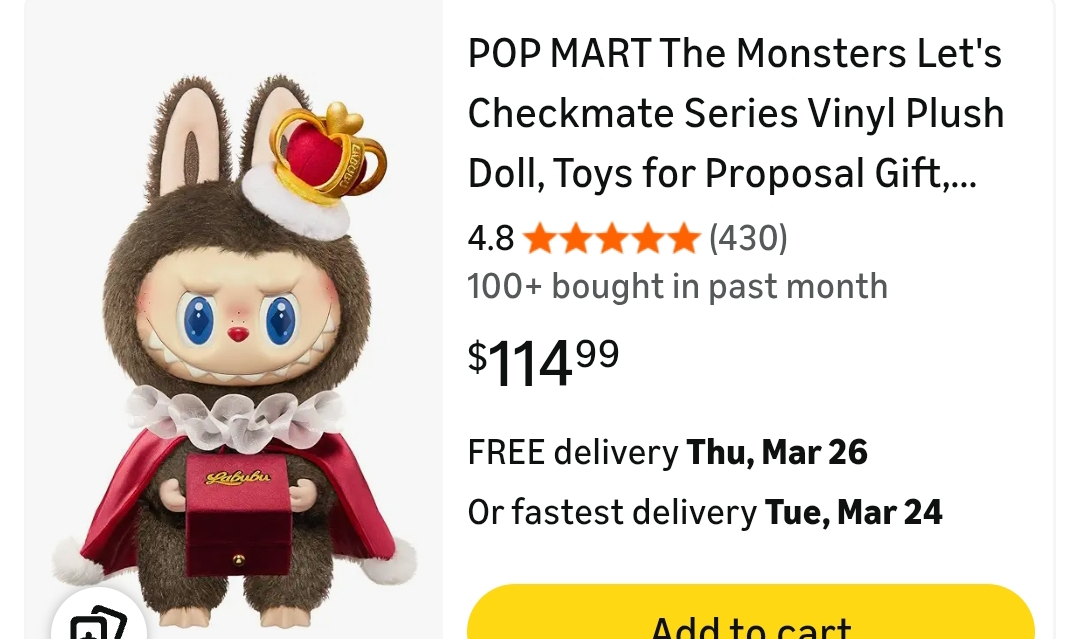Click the $114.99 price

tap(543, 362)
